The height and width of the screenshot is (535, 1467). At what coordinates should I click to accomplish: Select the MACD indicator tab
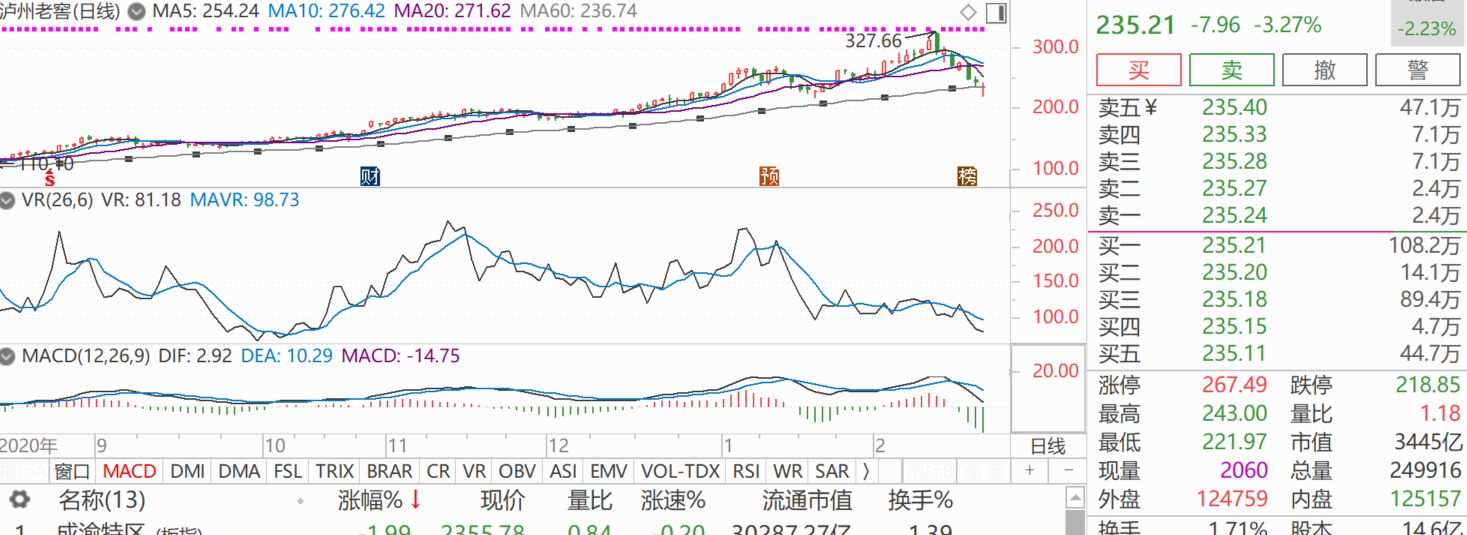point(129,470)
